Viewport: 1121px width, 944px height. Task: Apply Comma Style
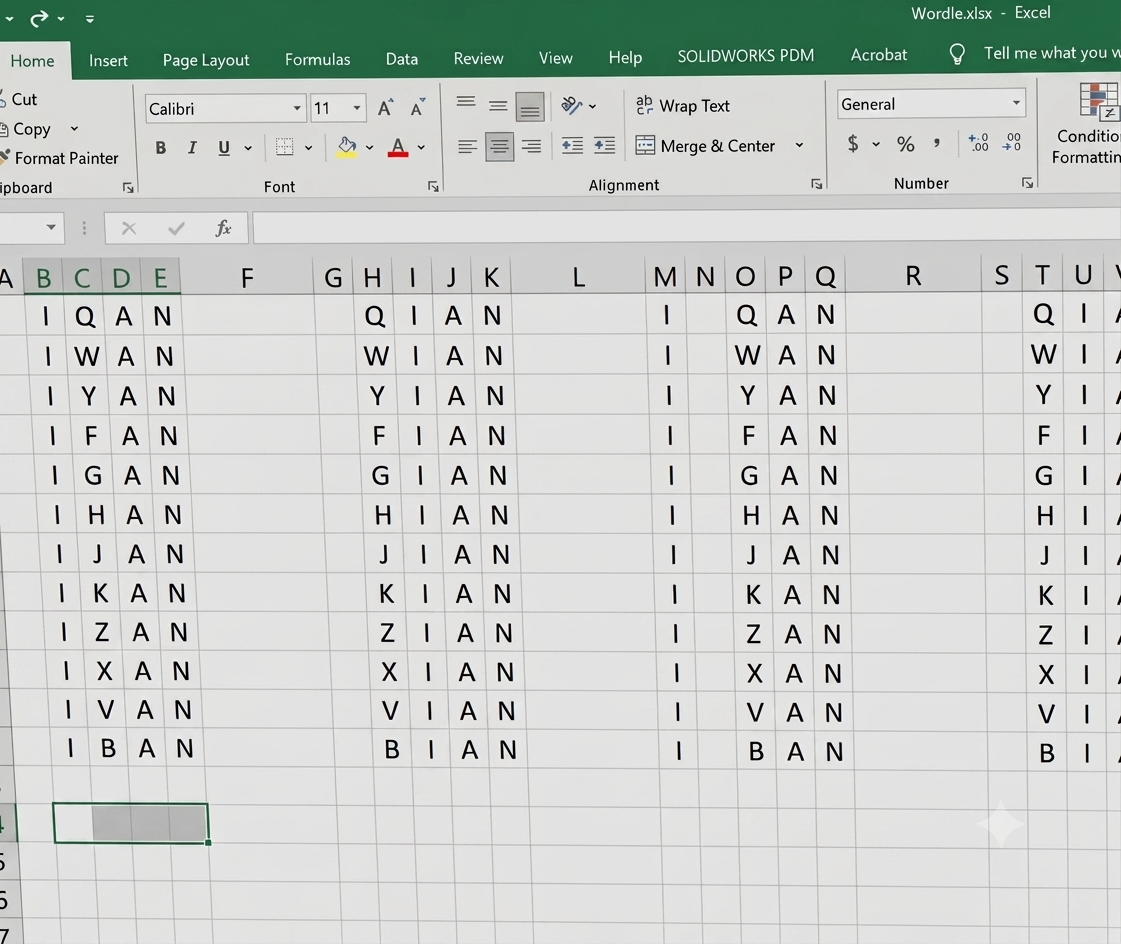tap(937, 144)
